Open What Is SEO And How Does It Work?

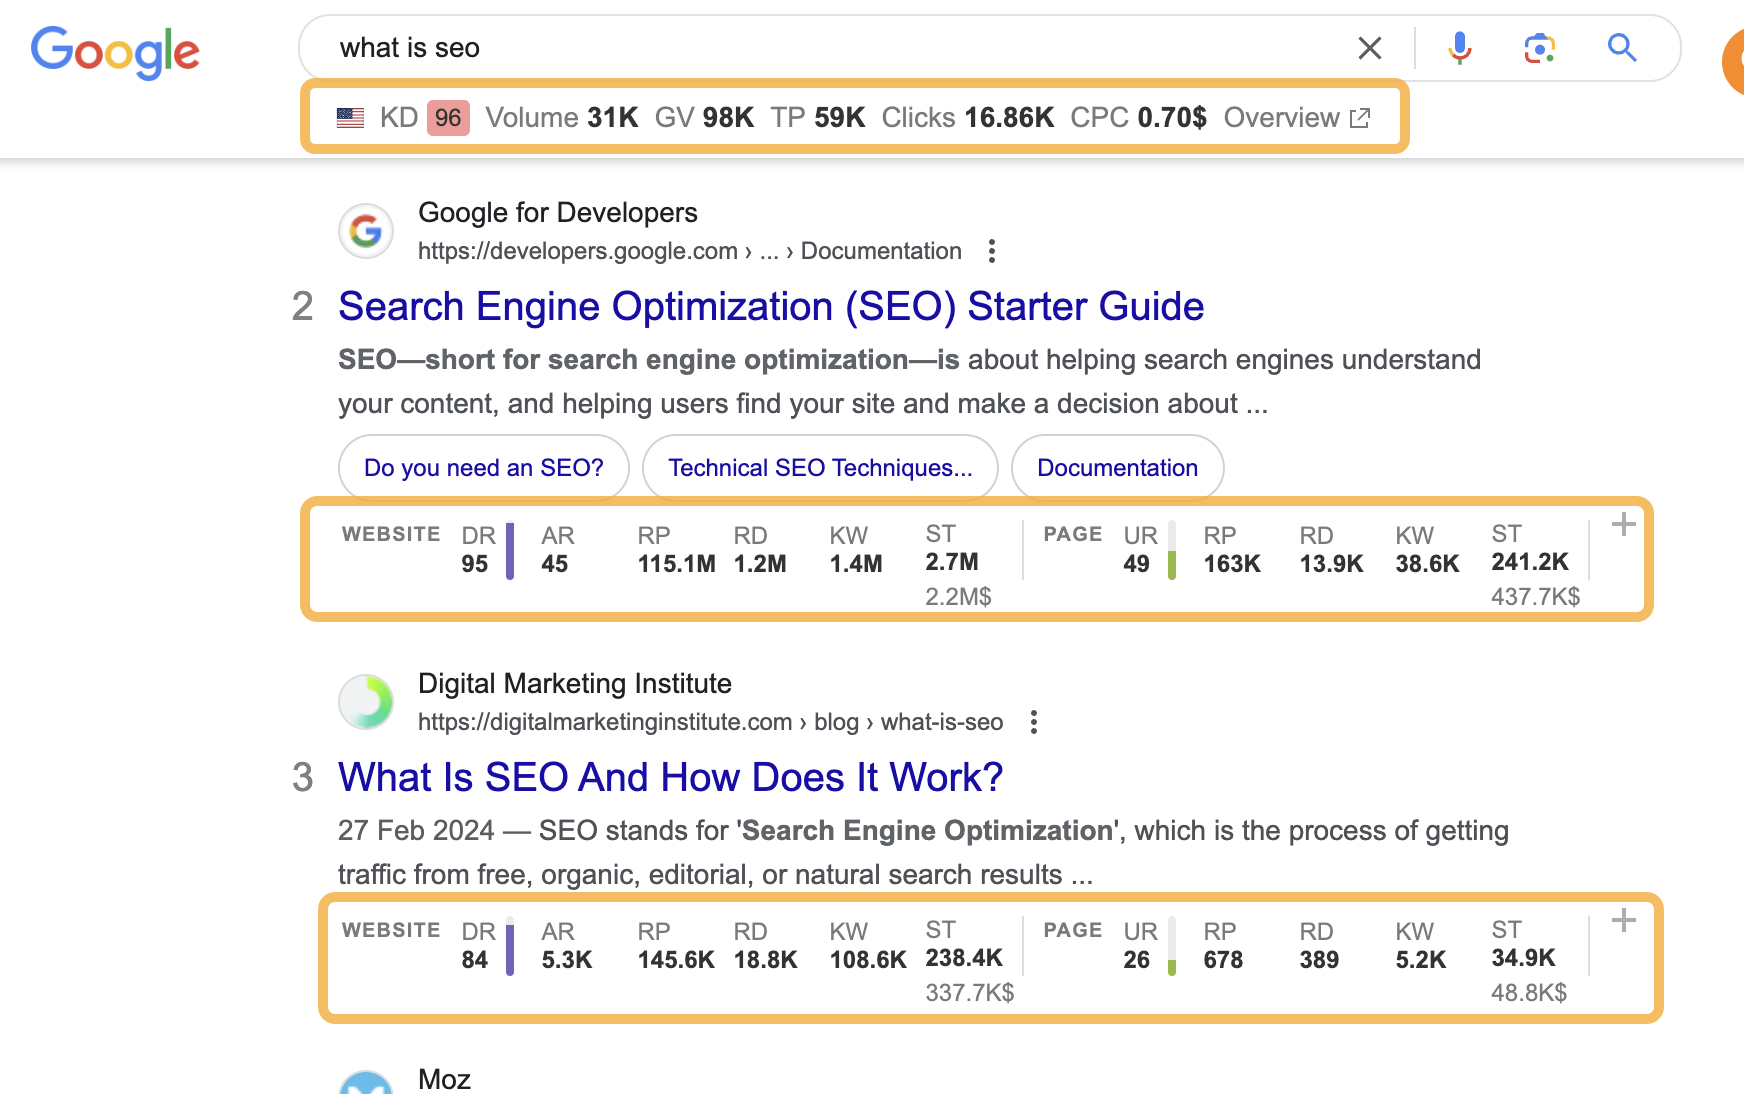coord(670,777)
